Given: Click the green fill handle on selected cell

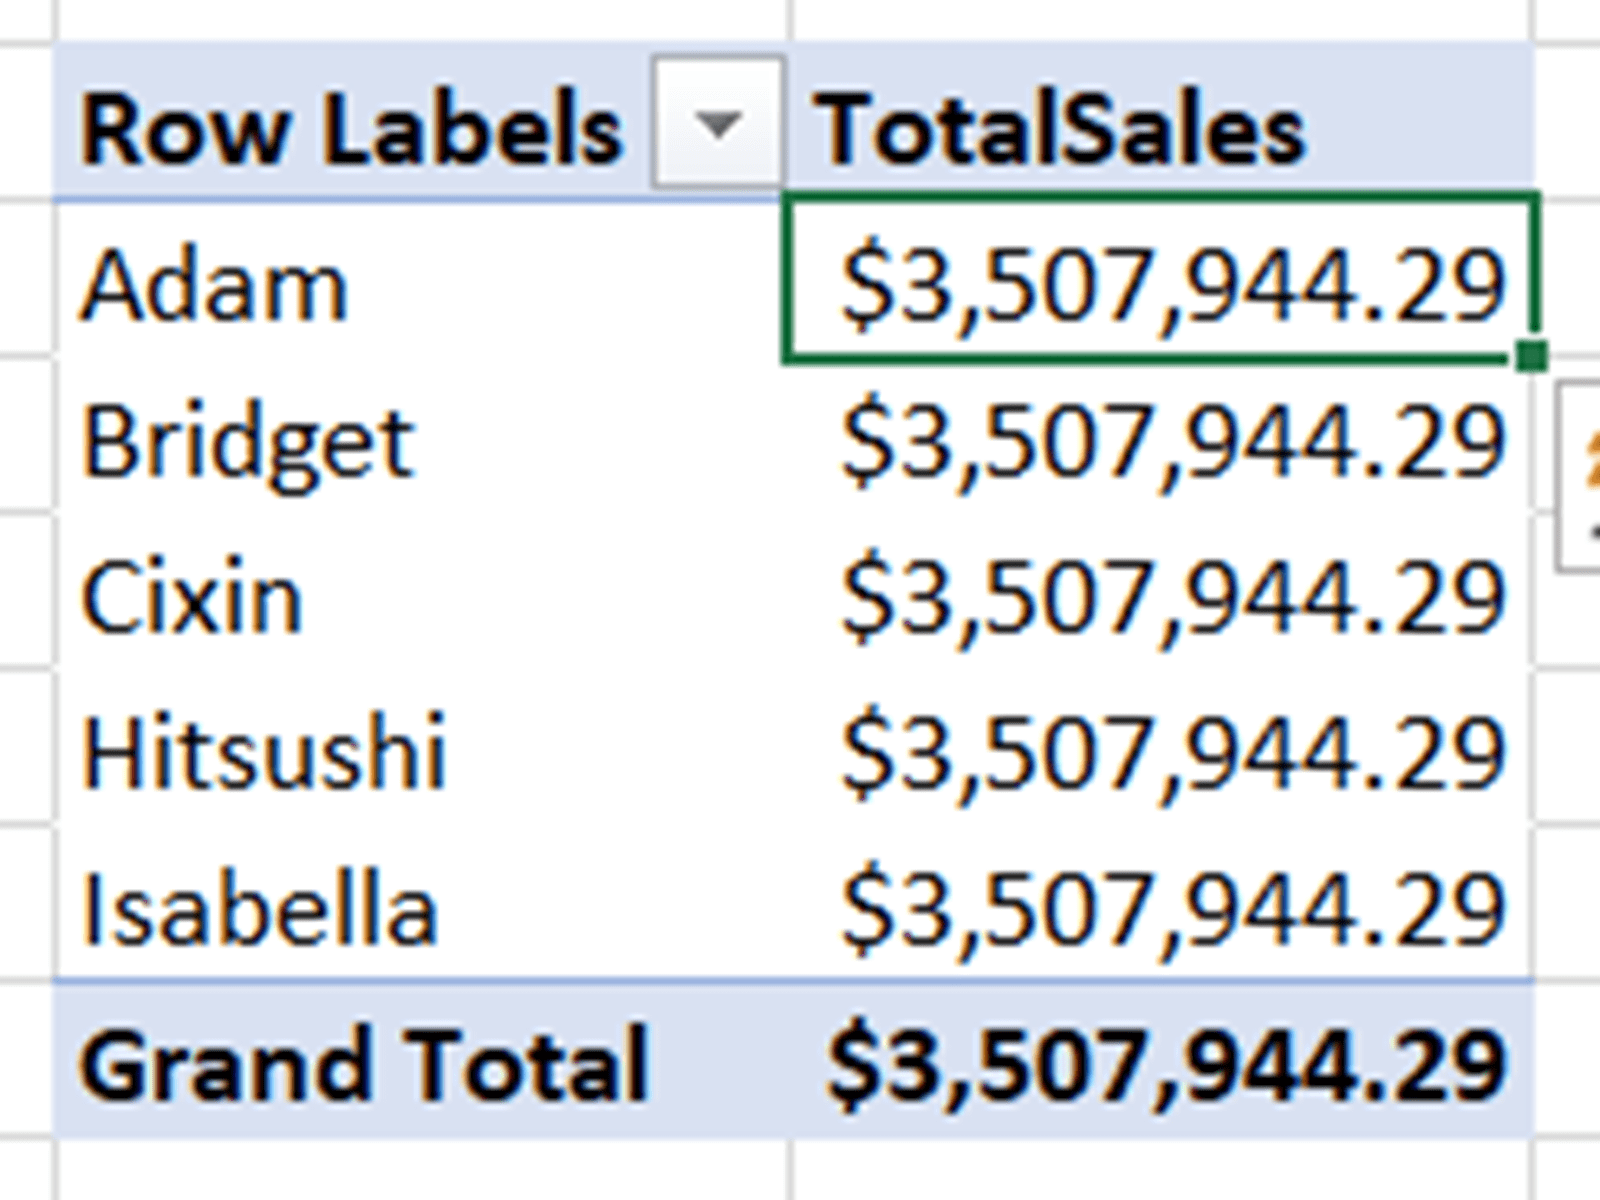Looking at the screenshot, I should [1531, 355].
